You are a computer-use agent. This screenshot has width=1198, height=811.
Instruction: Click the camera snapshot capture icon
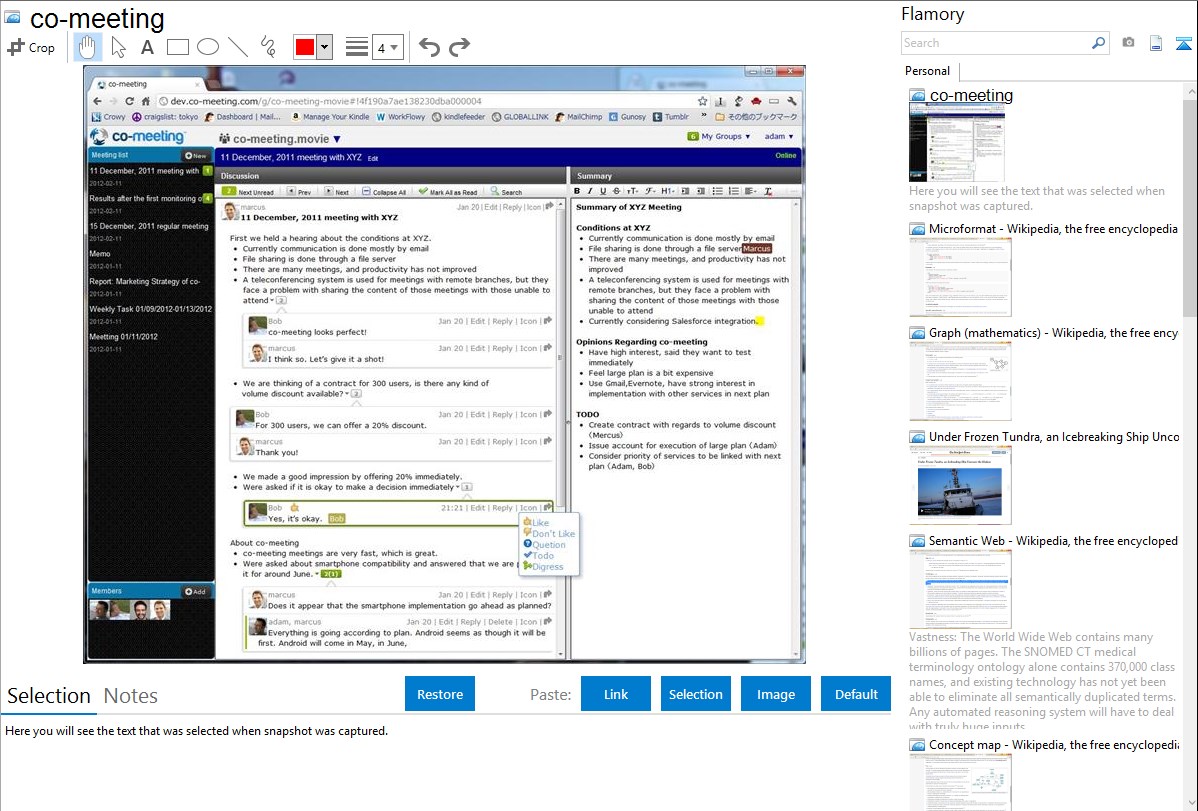pyautogui.click(x=1128, y=43)
